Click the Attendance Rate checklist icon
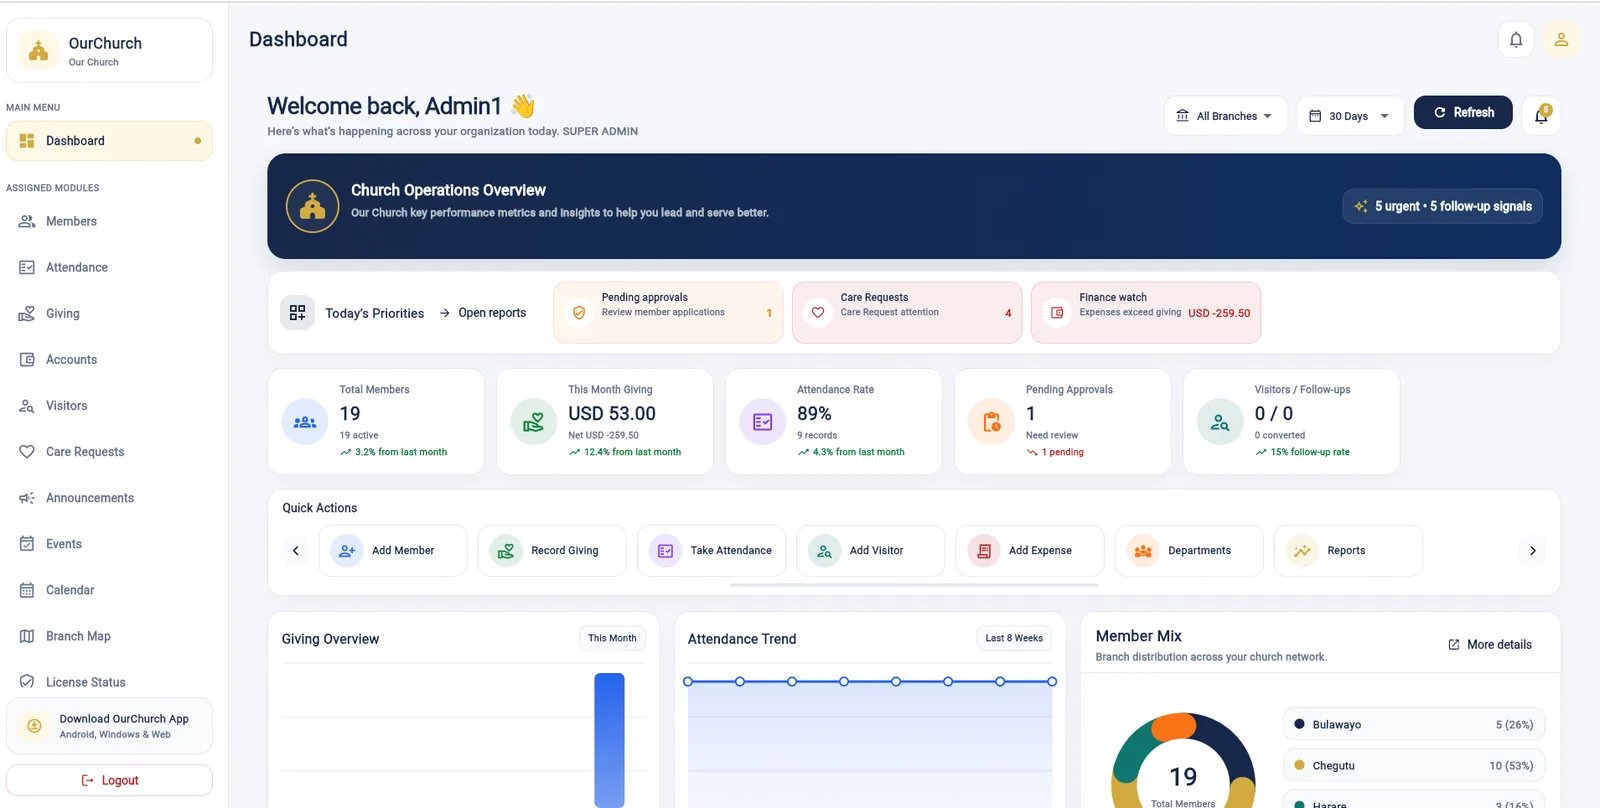This screenshot has height=808, width=1600. pyautogui.click(x=762, y=422)
